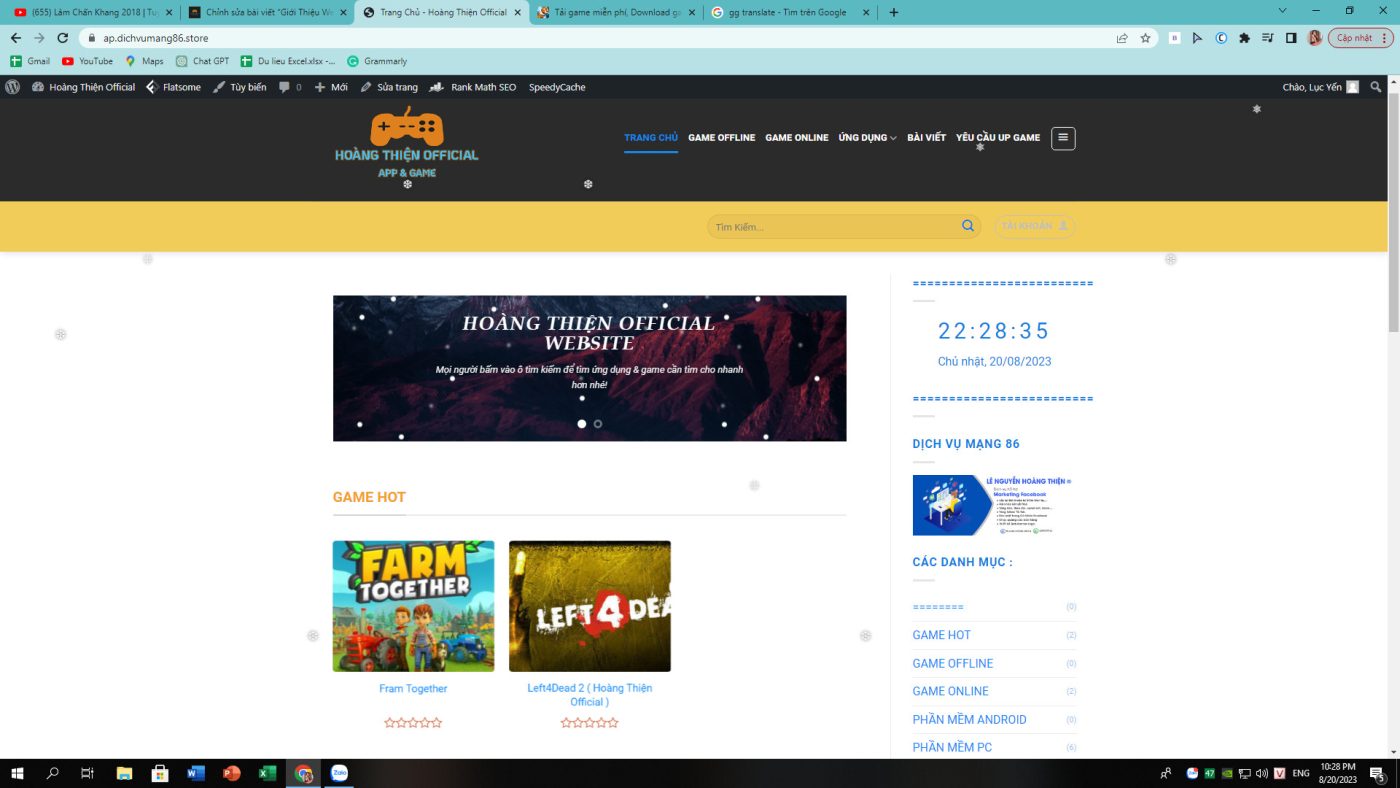
Task: Open the Dịch Vụ Mạng 86 banner image
Action: [x=992, y=505]
